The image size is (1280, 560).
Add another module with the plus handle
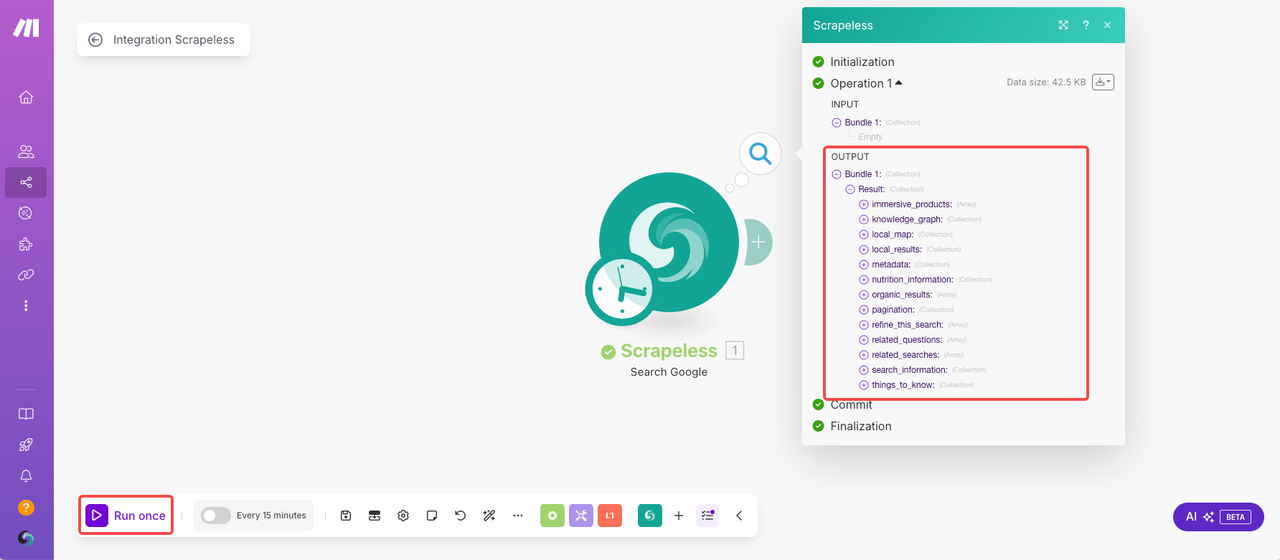[759, 242]
